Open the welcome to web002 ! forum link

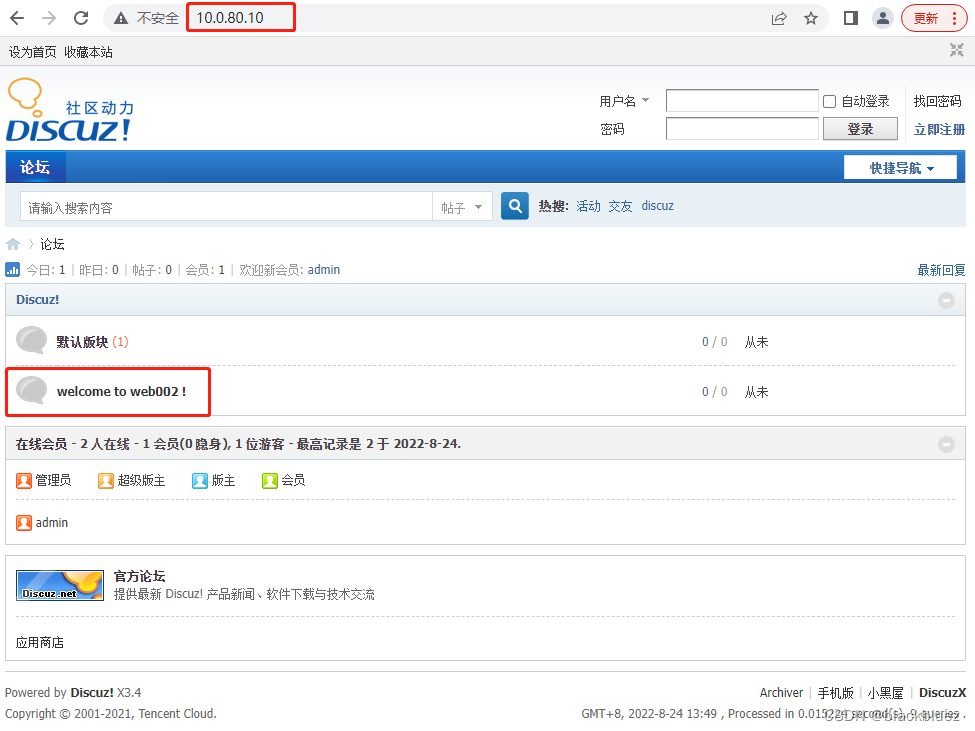121,392
